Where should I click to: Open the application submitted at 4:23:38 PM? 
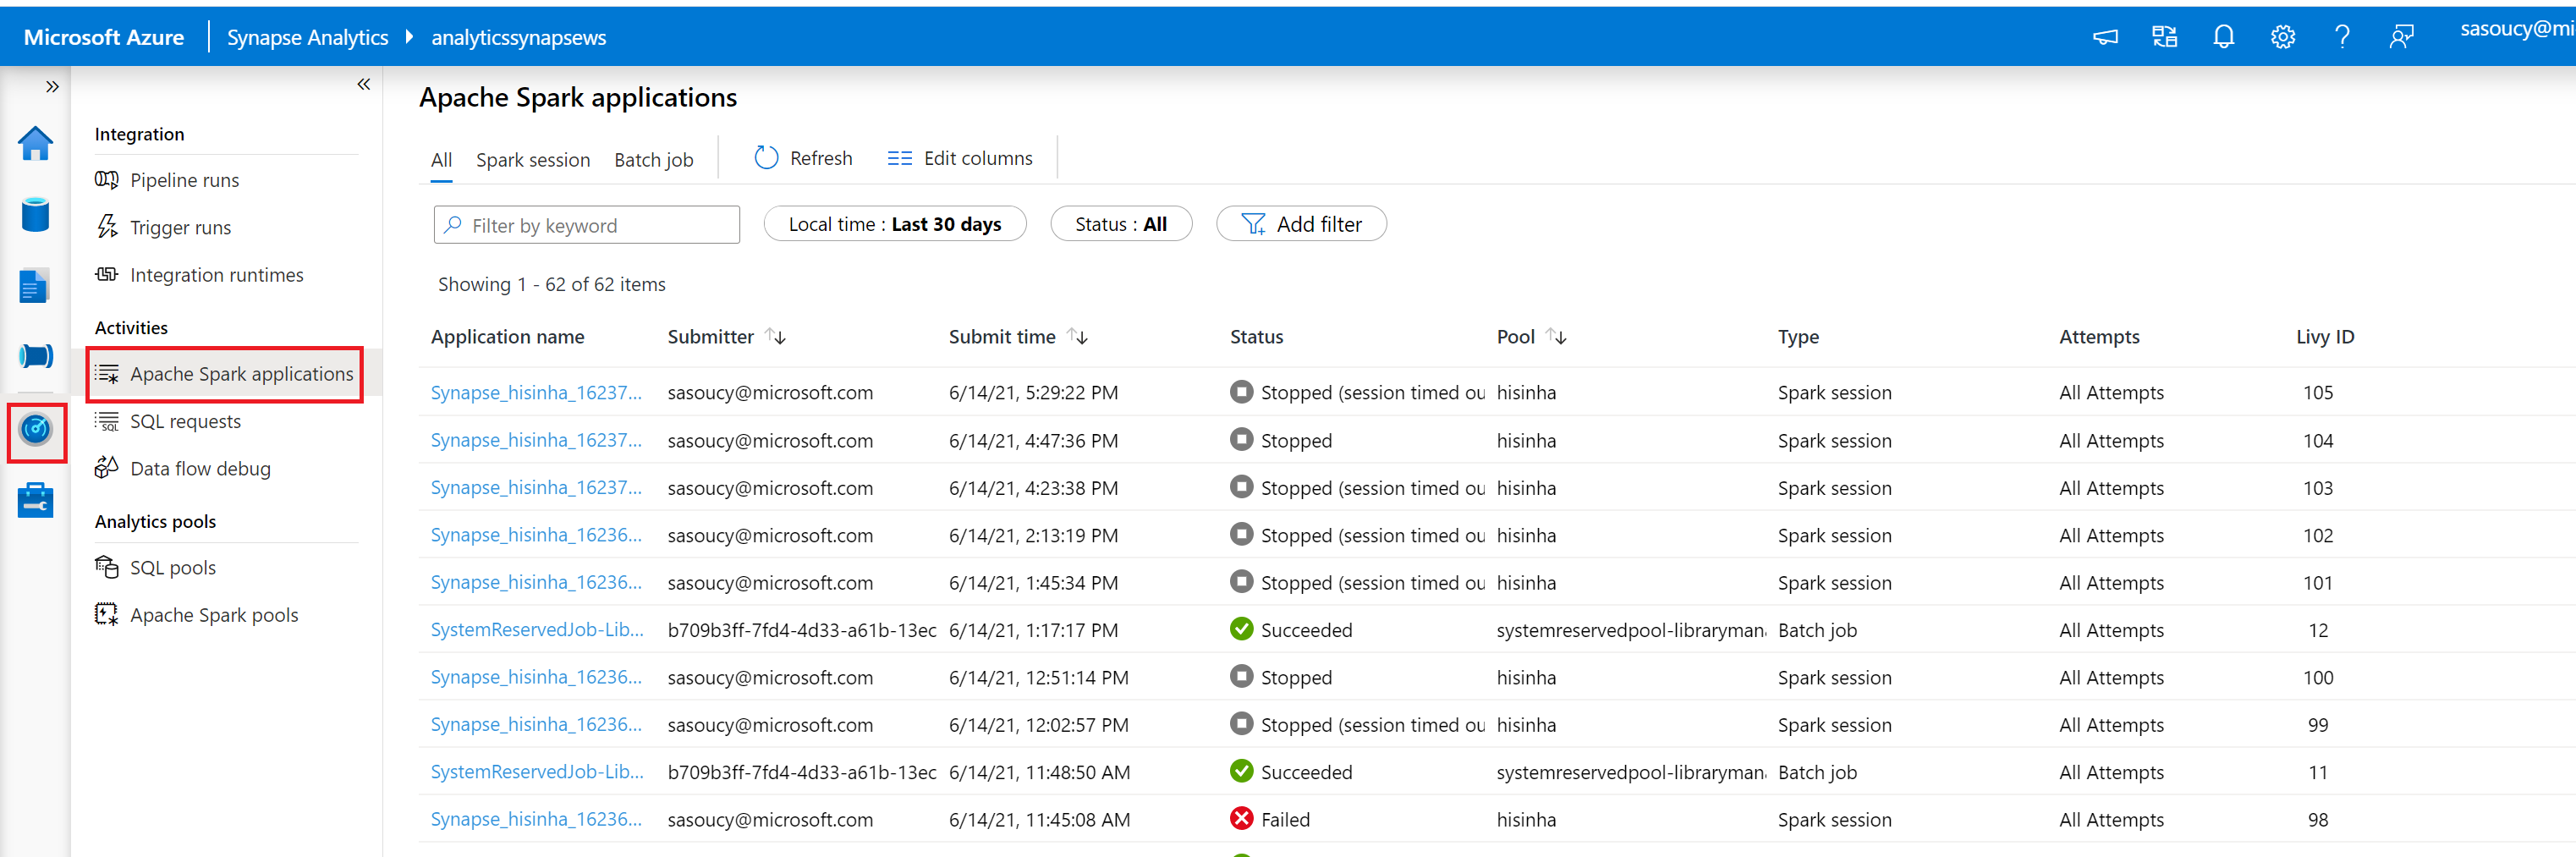[x=536, y=488]
